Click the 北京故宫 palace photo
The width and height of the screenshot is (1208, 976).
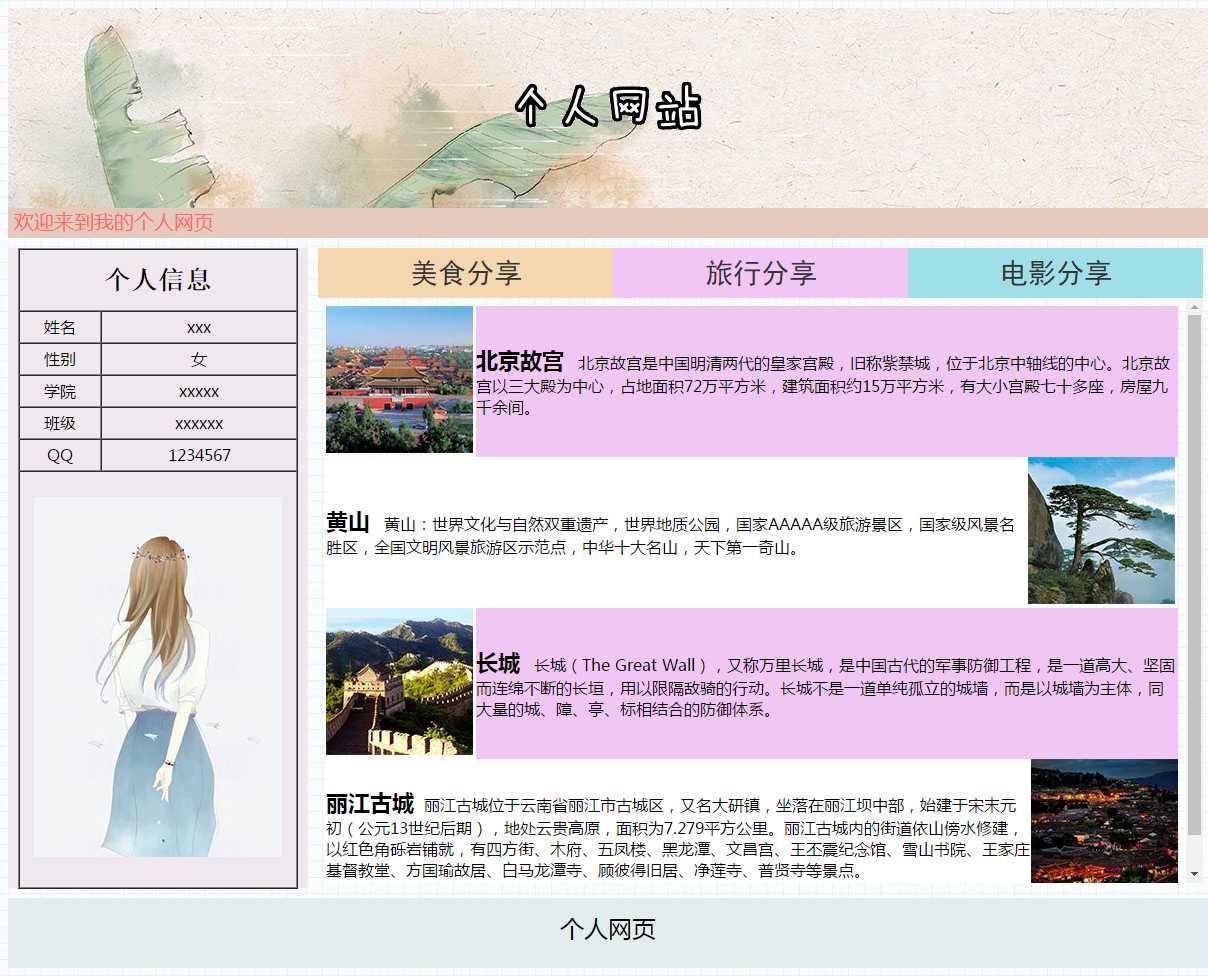point(399,380)
